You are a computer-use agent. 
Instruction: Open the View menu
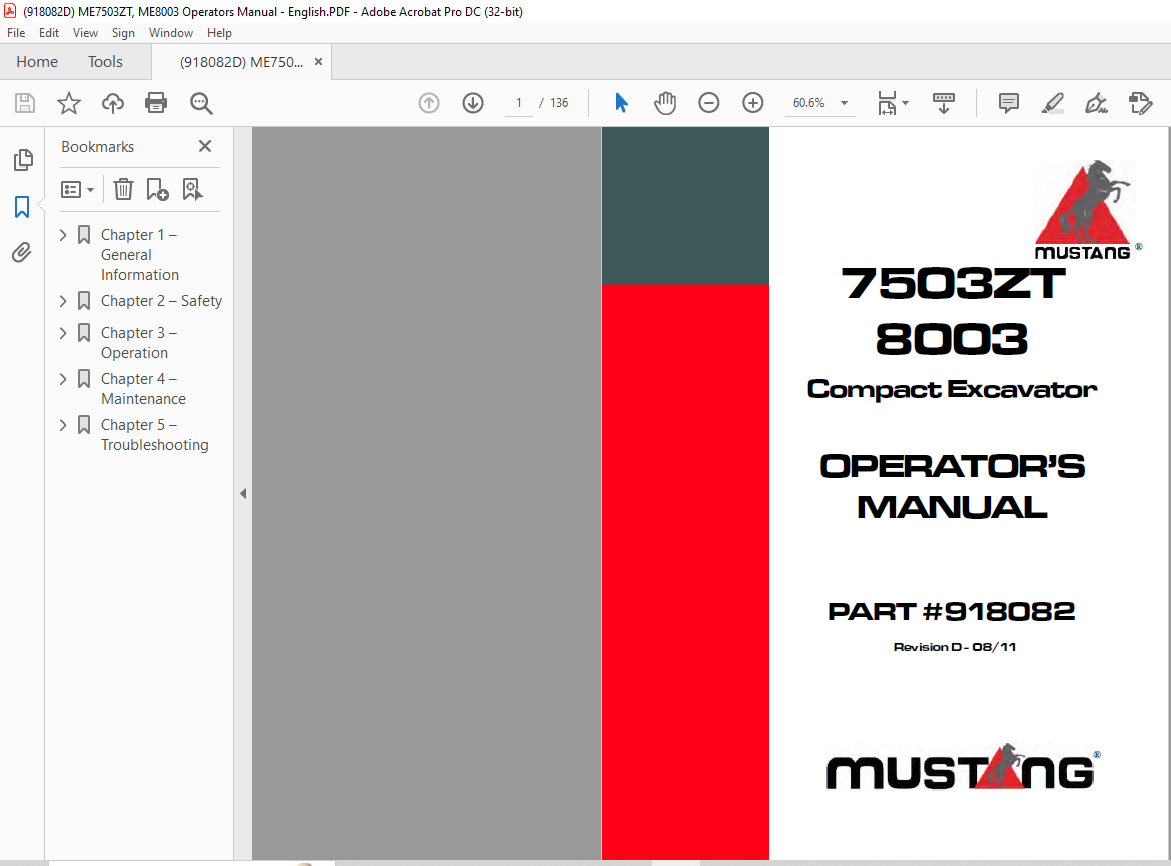click(x=85, y=33)
